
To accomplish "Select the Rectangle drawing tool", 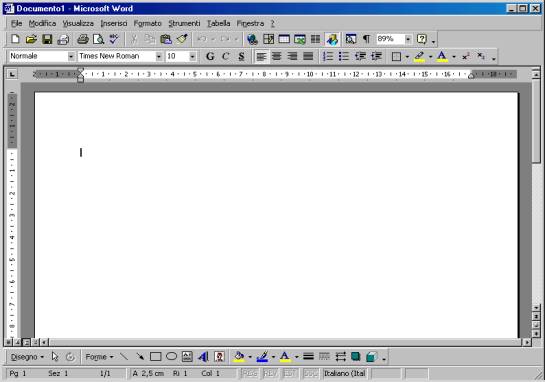I will [155, 357].
